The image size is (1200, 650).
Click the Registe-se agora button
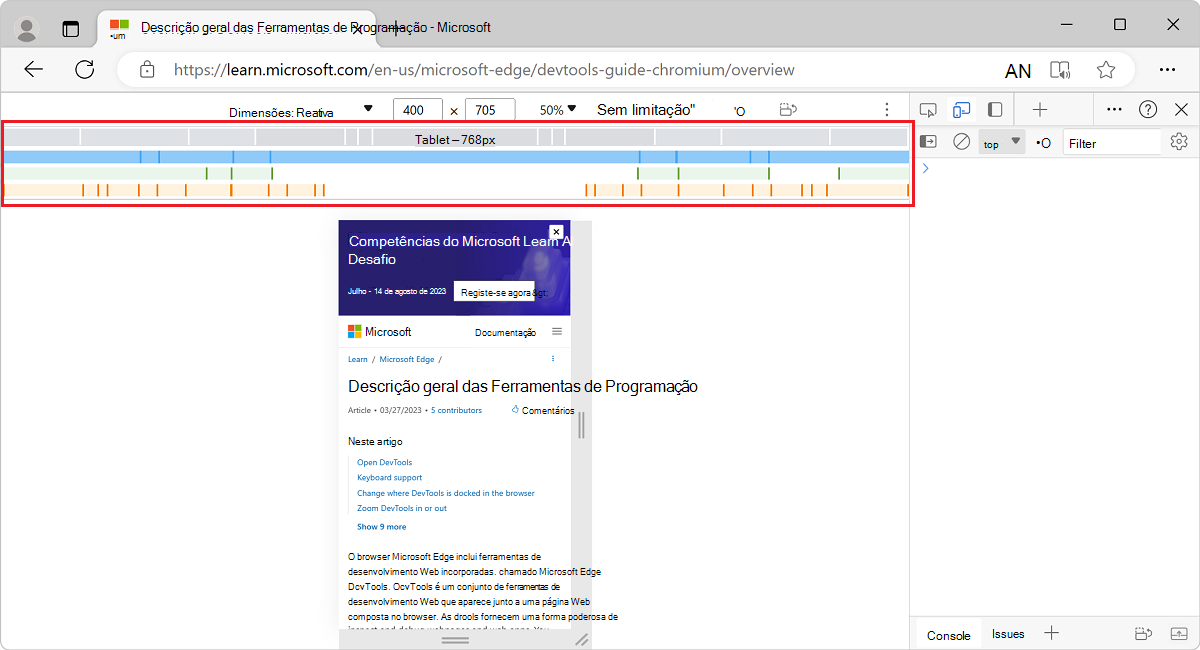[x=496, y=291]
